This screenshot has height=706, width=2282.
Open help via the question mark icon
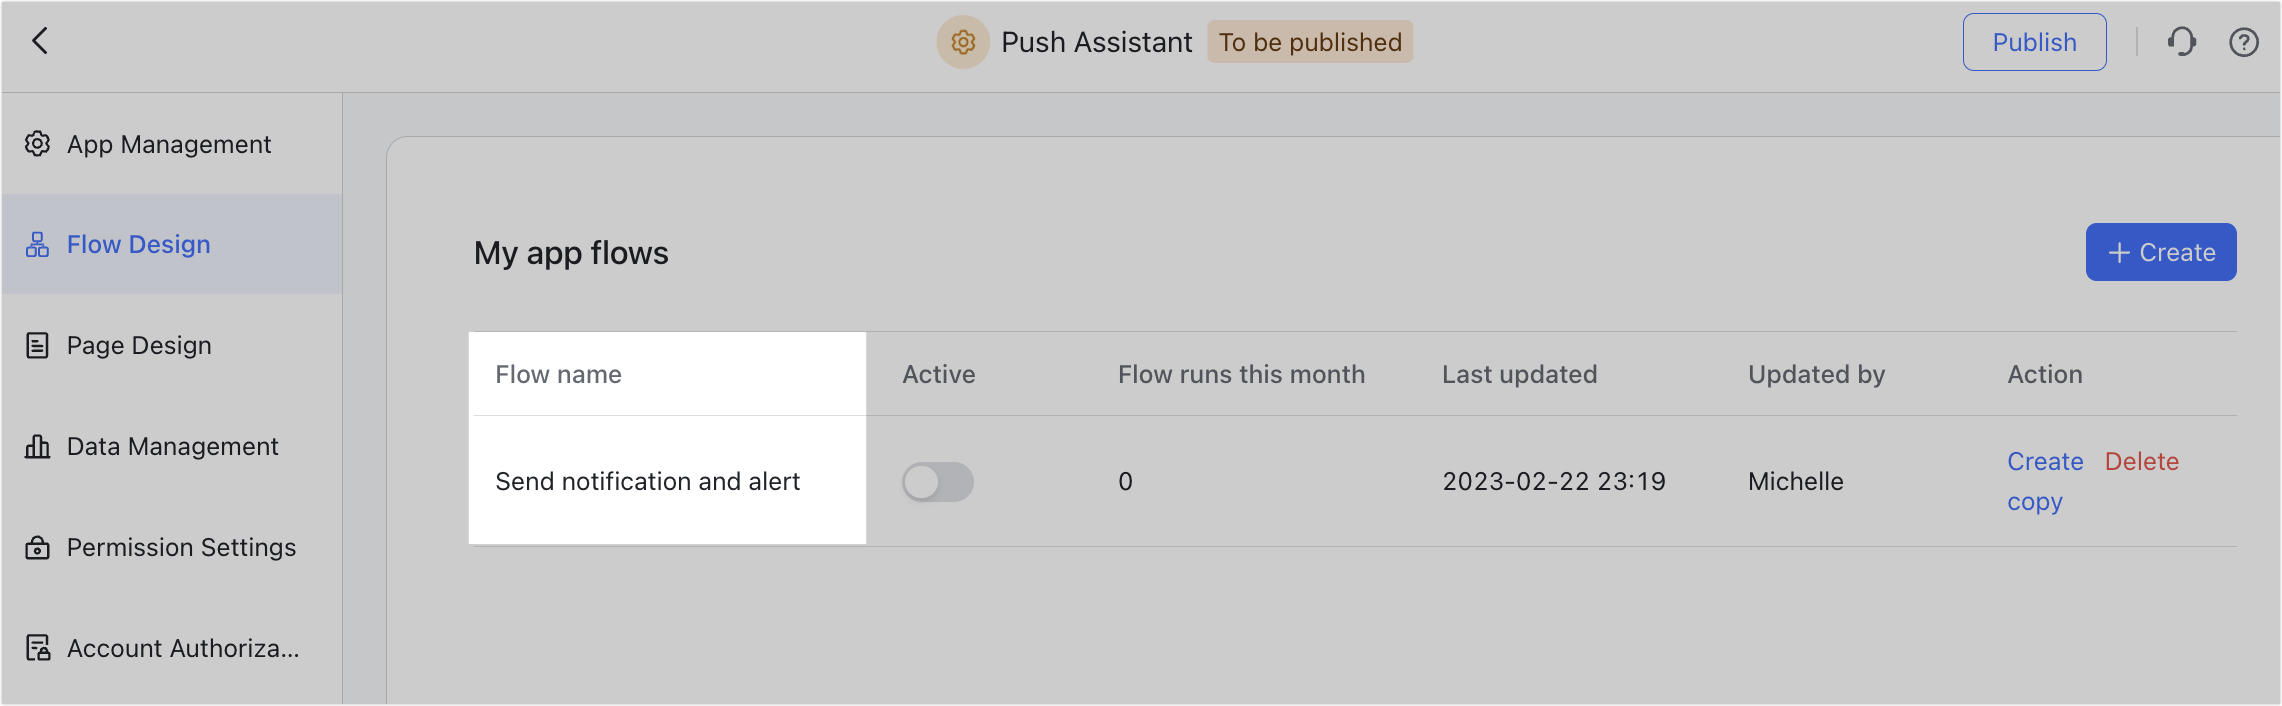tap(2243, 42)
